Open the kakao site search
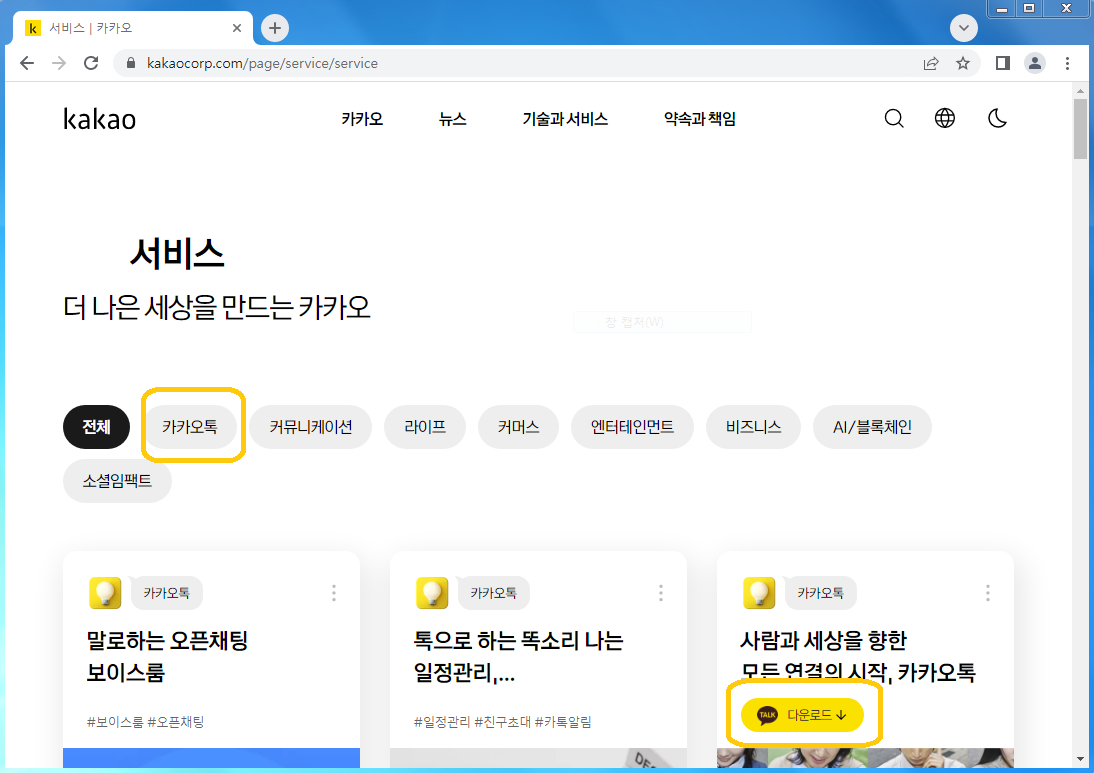 [x=894, y=119]
